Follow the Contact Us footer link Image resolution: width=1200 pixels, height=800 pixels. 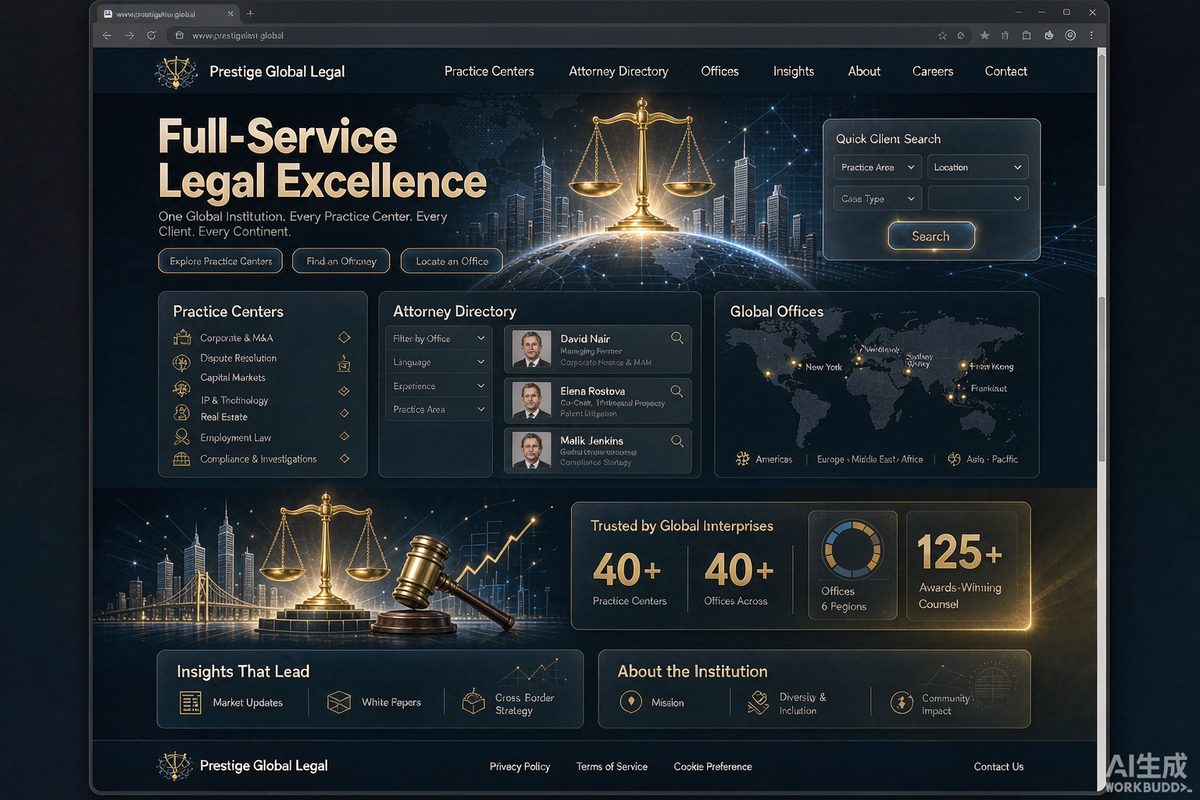coord(999,767)
